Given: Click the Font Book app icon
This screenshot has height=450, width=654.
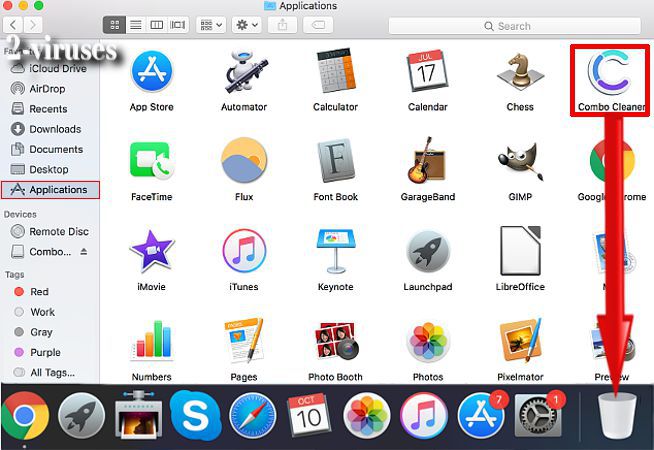Looking at the screenshot, I should click(x=336, y=161).
